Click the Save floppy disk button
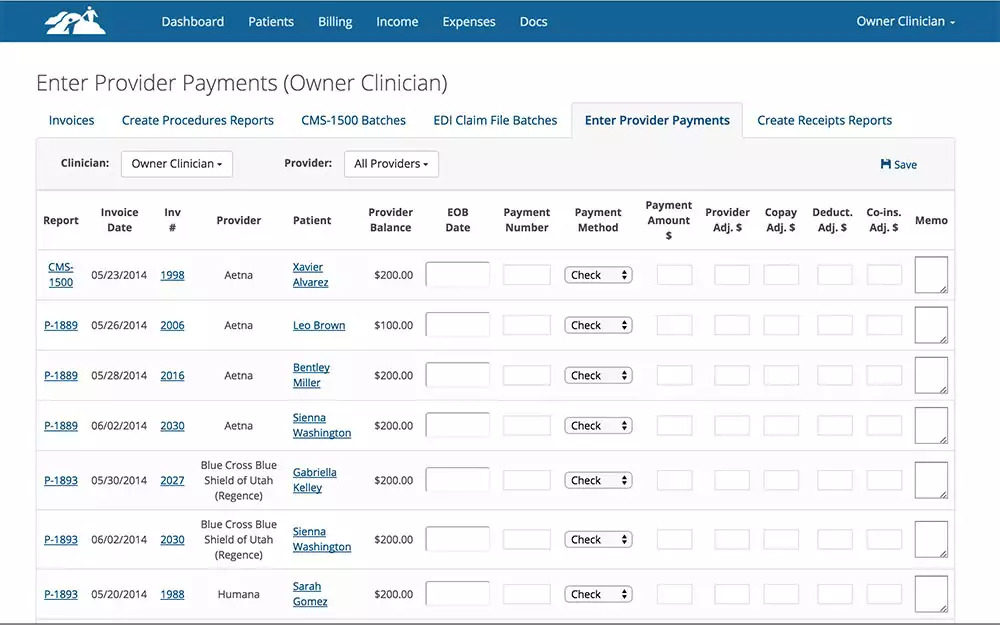 898,165
